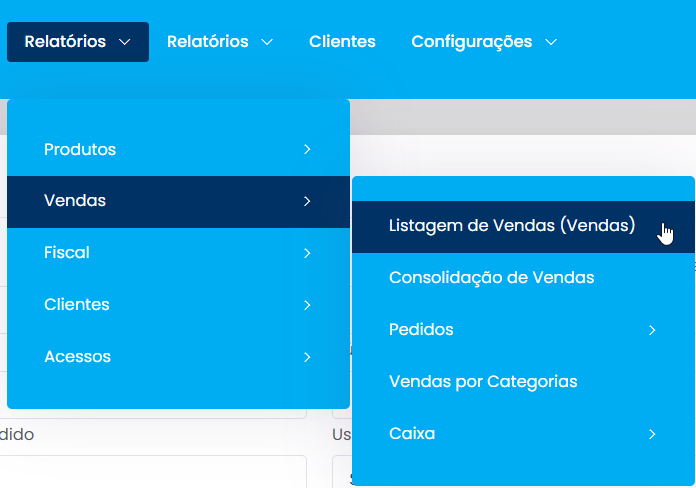This screenshot has height=488, width=696.
Task: Open Listagem de Vendas (Vendas) report
Action: [523, 226]
